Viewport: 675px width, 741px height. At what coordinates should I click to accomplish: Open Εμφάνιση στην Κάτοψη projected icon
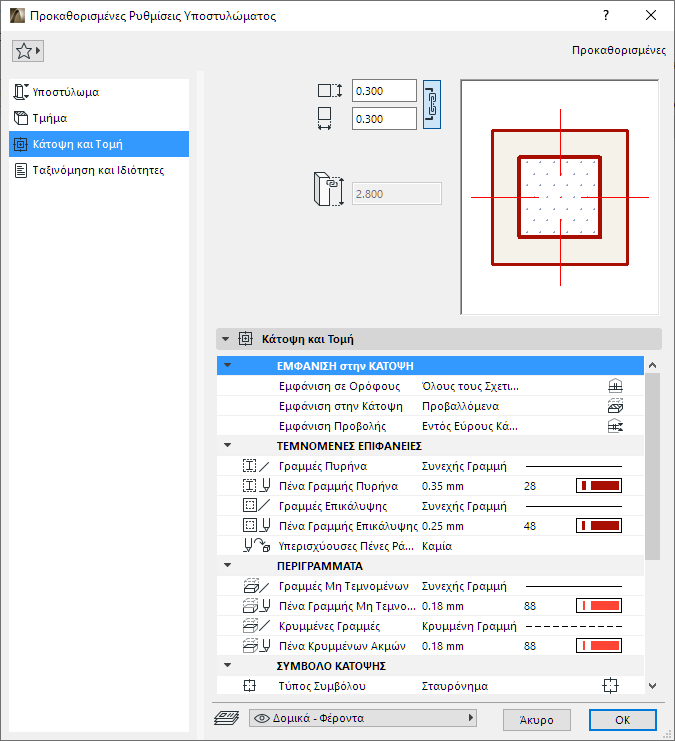(615, 406)
